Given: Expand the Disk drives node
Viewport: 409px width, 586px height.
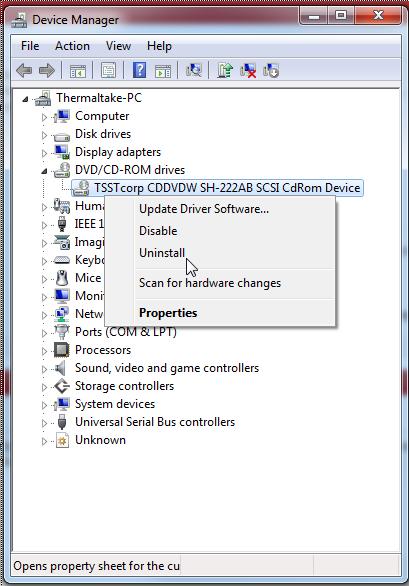Looking at the screenshot, I should pyautogui.click(x=44, y=135).
